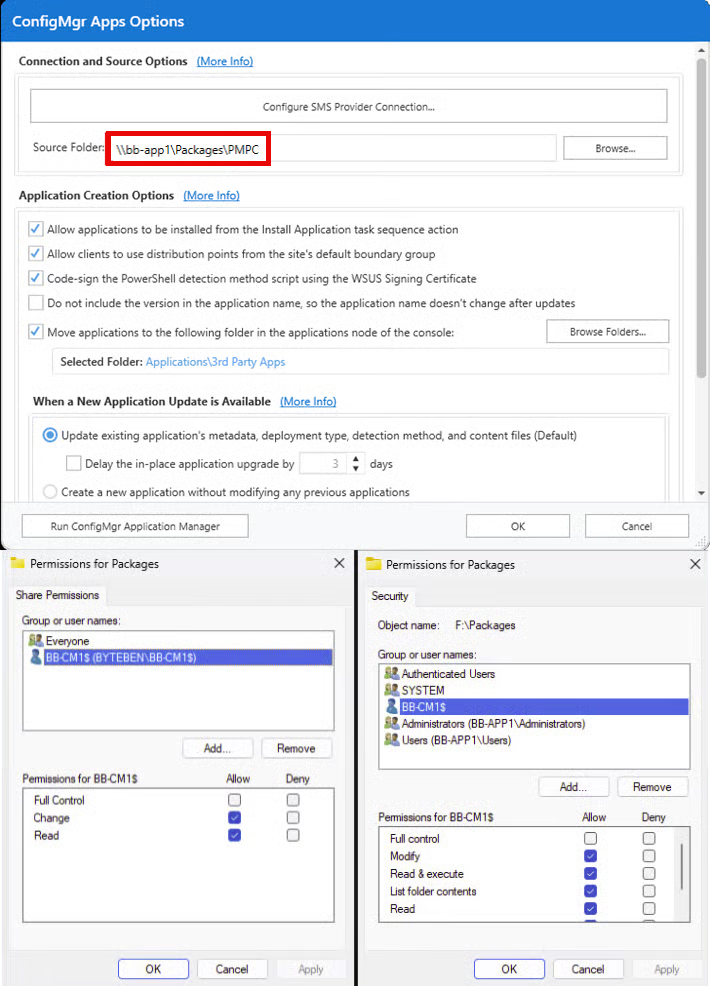Select Administrators (BB-APP1\Administrators) entry

536,723
